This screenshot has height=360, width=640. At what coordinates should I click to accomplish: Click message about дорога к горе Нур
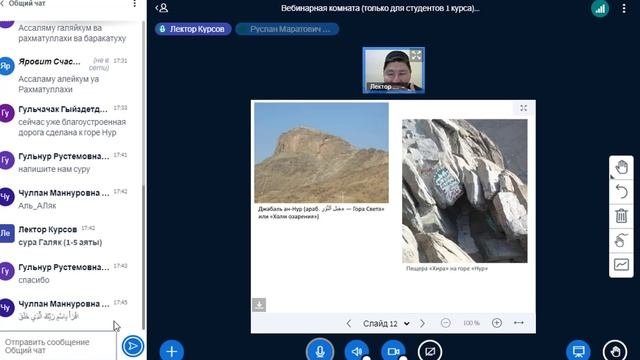tap(72, 127)
